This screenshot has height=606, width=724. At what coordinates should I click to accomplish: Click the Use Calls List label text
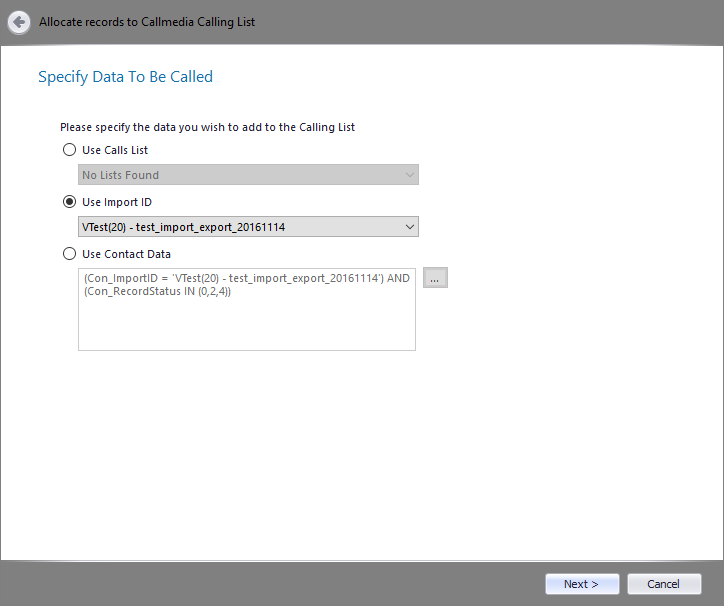[x=115, y=150]
